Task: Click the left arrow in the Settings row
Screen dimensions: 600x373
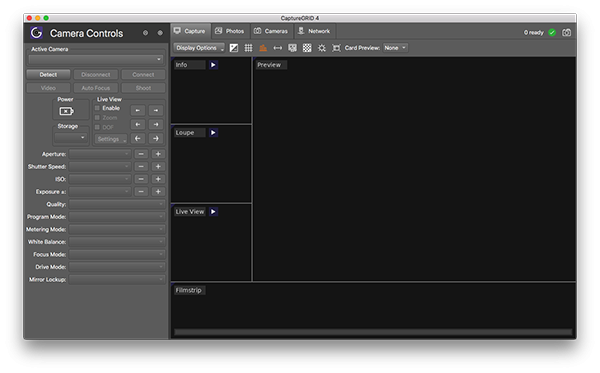Action: click(138, 138)
